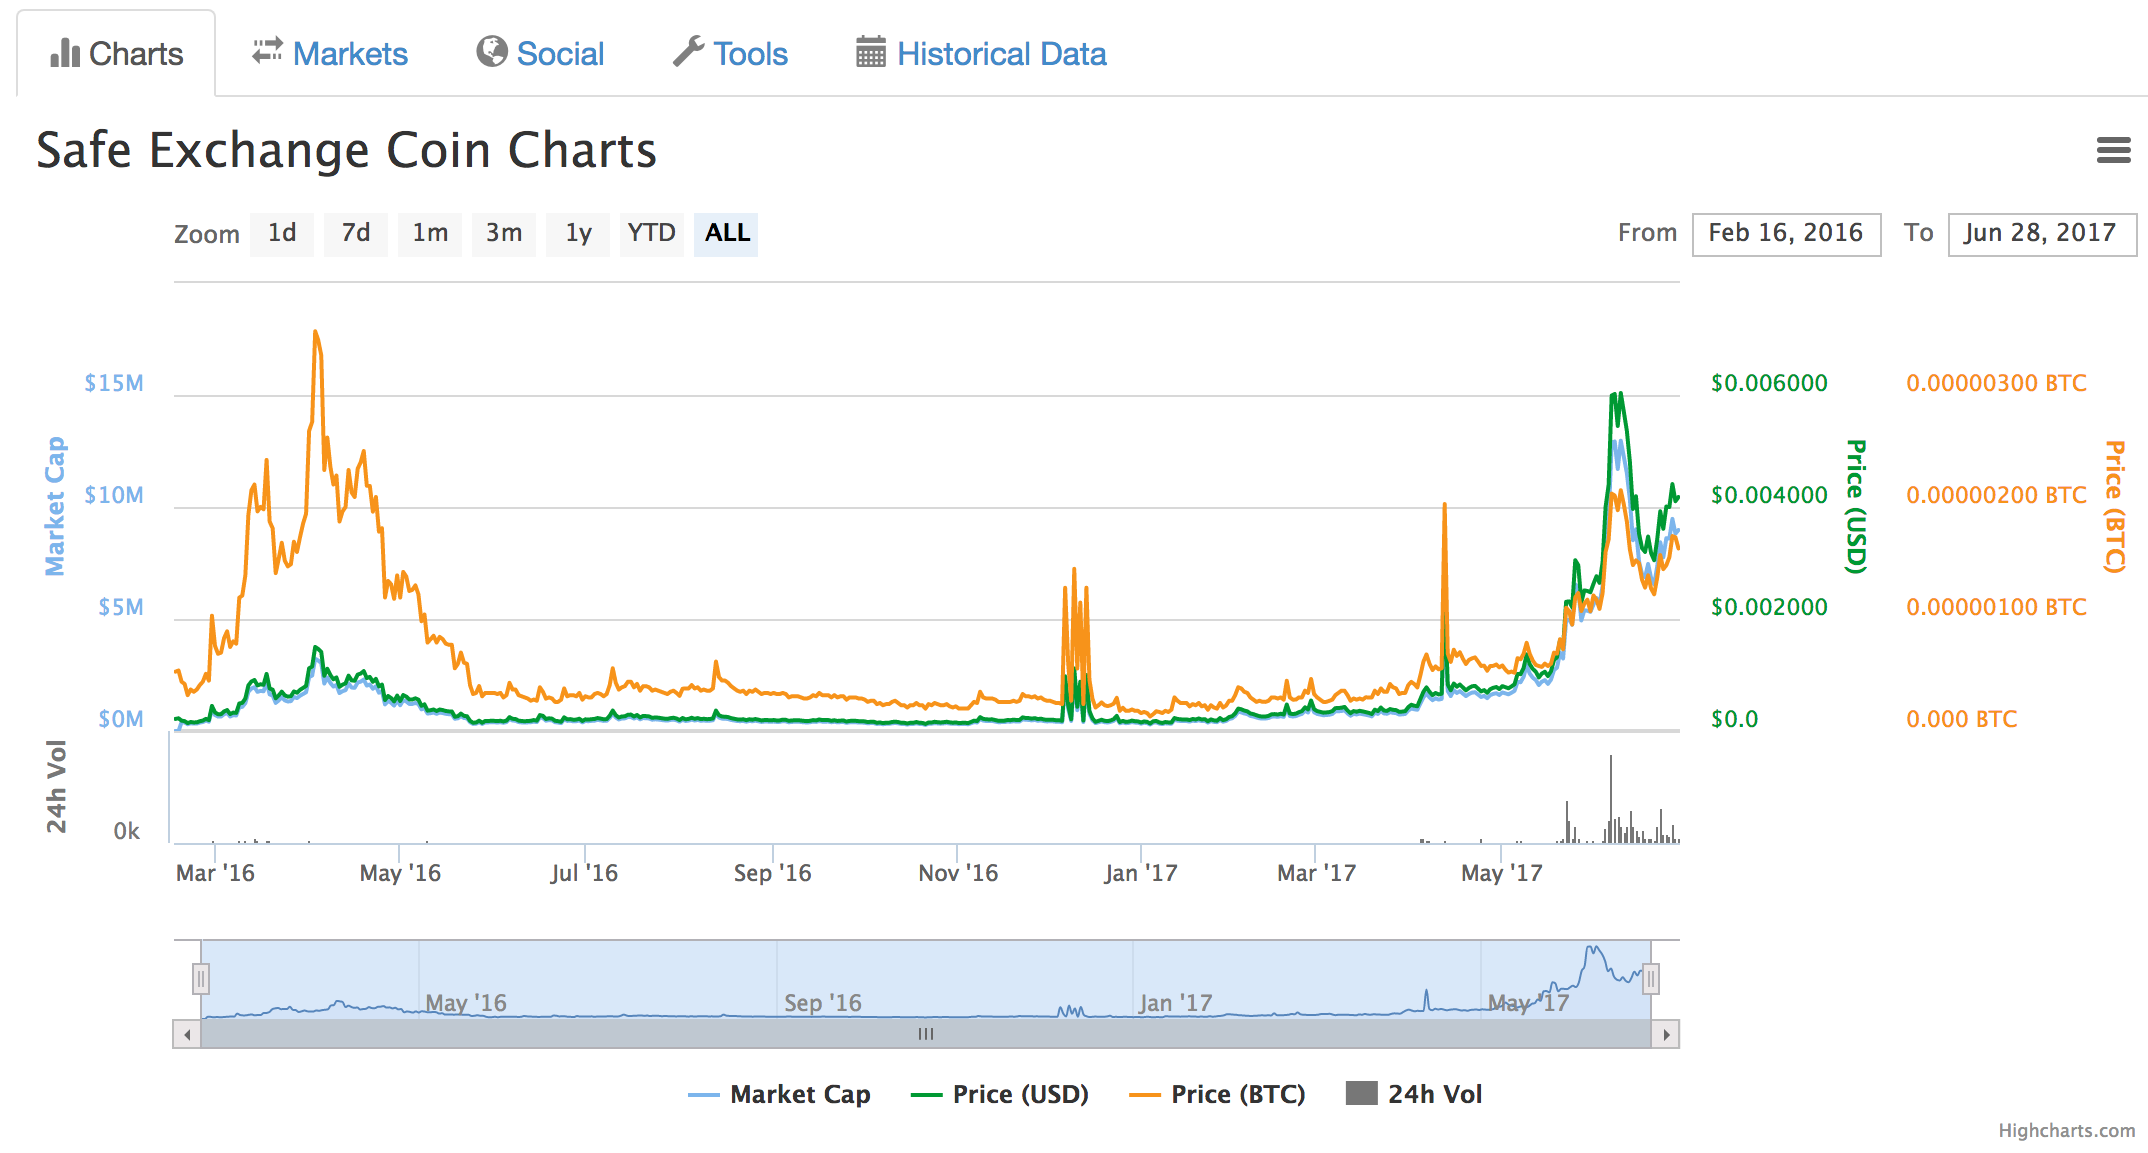Open the Markets tab
The height and width of the screenshot is (1153, 2148).
pos(330,53)
